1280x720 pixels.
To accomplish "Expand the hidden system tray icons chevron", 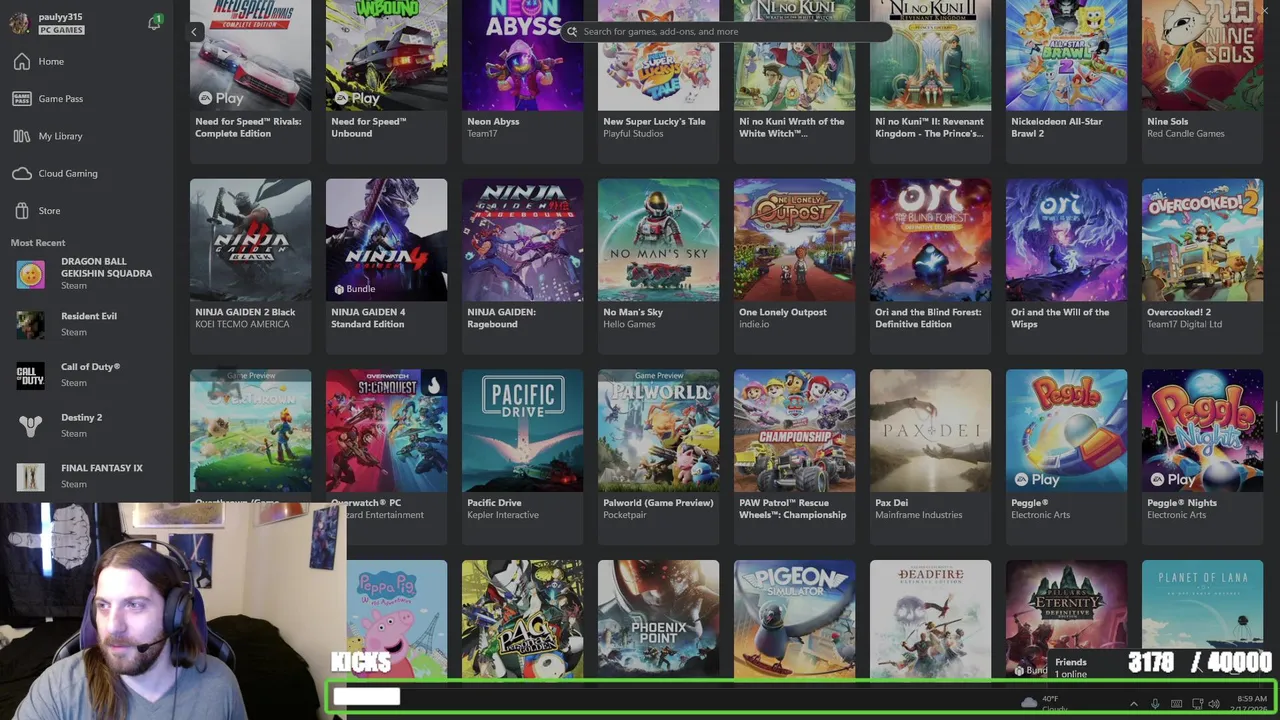I will (1133, 704).
